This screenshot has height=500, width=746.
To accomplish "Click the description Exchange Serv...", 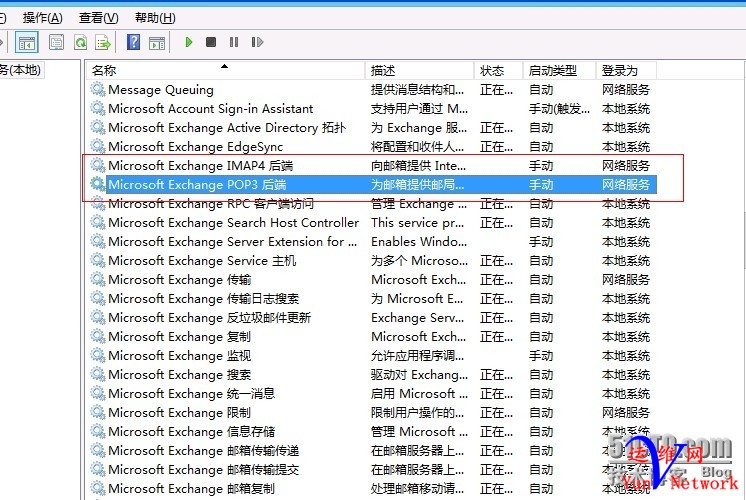I will click(418, 318).
